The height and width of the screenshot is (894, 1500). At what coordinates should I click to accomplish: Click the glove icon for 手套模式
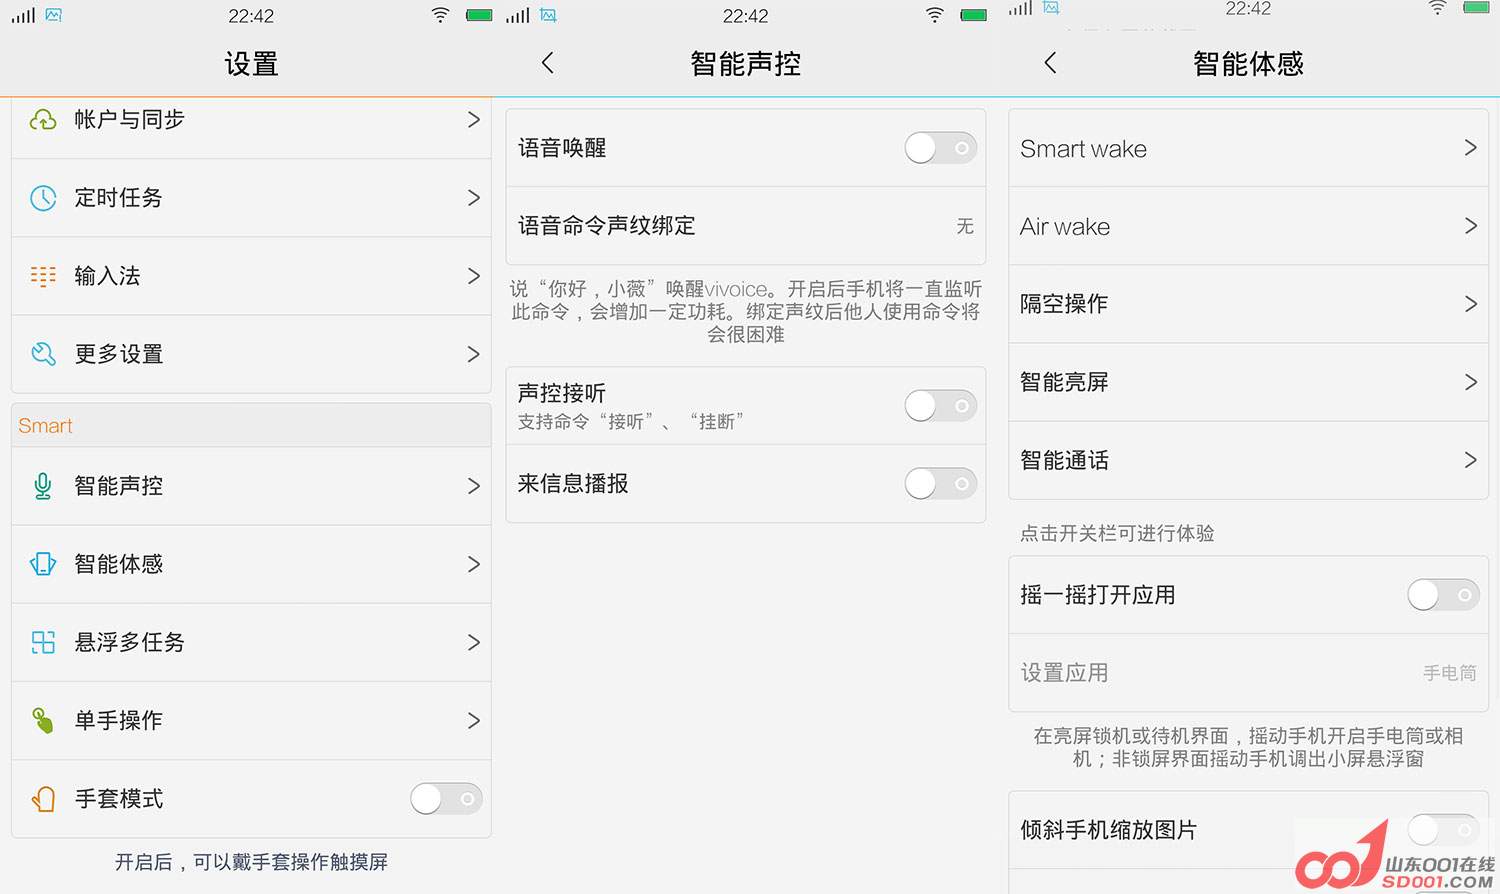[43, 799]
